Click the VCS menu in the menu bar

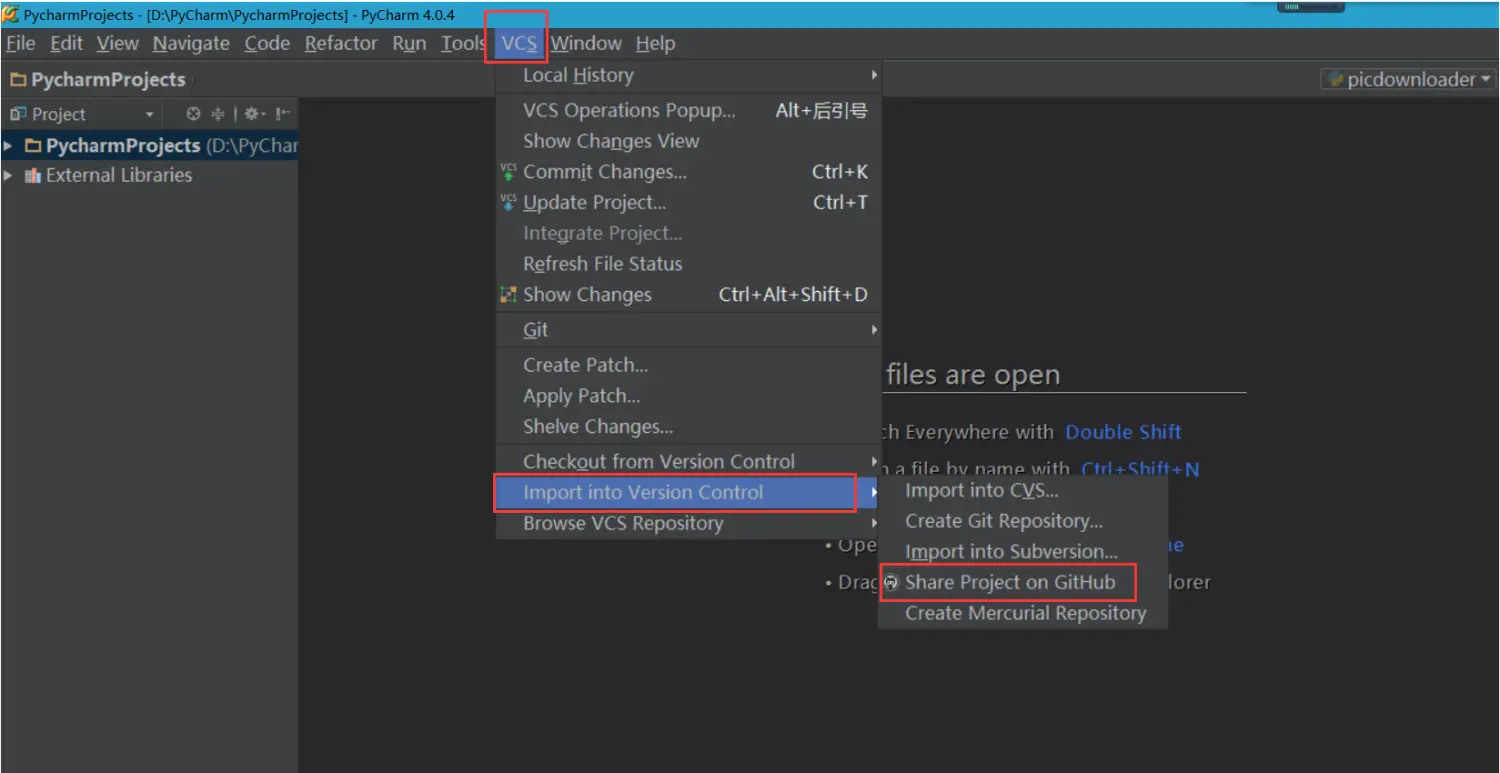519,43
